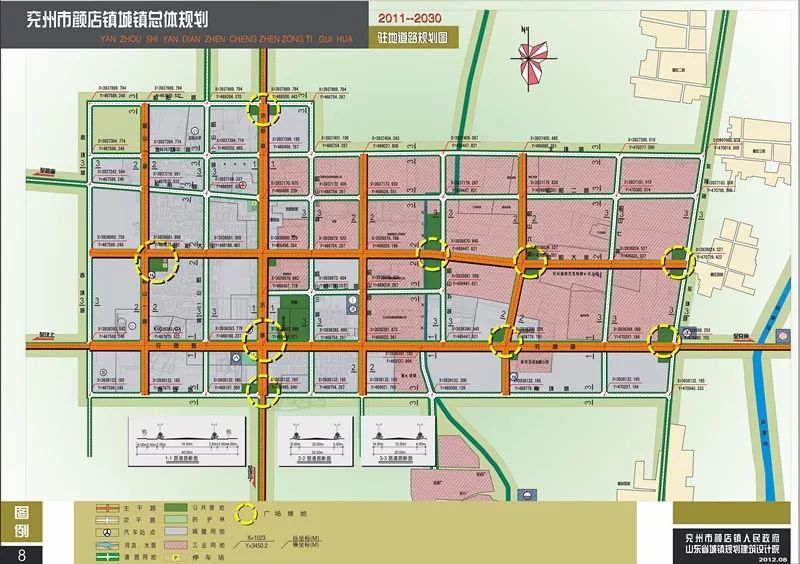Pick the light green 防护林 swatch
Screen dimensions: 800x564
pos(176,520)
